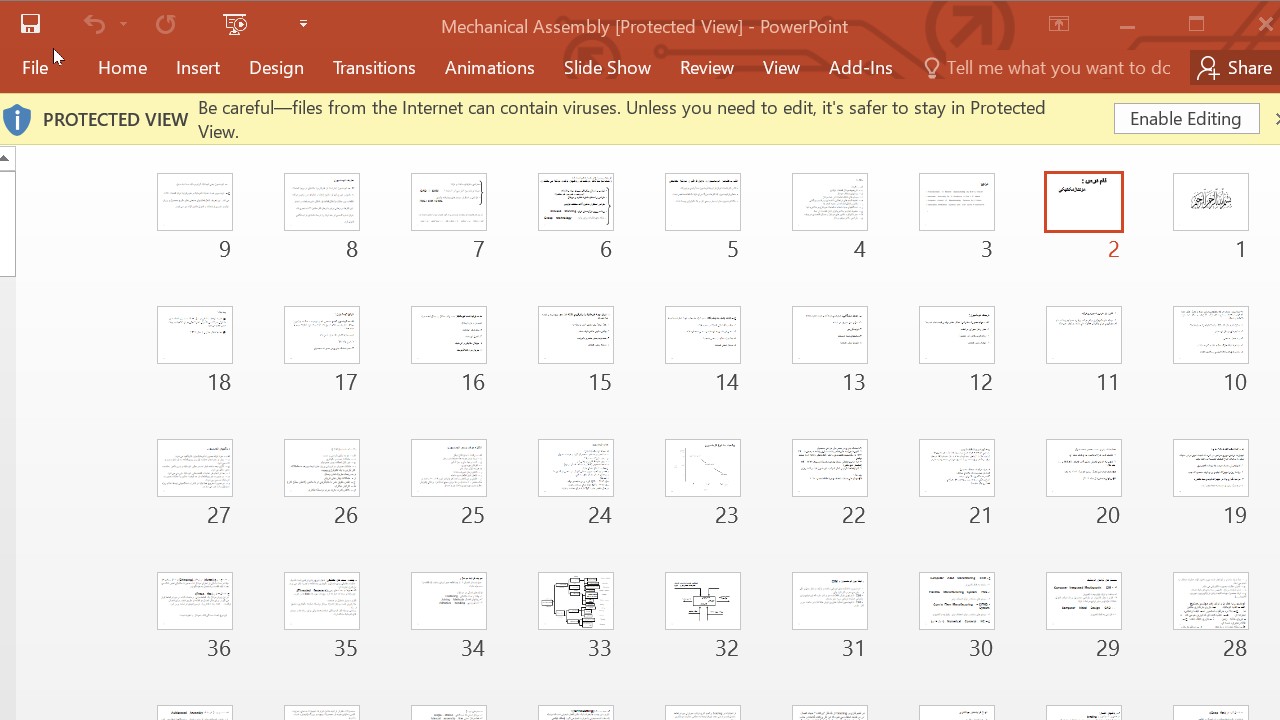Screen dimensions: 1280x720
Task: Start slideshow from beginning icon
Action: point(236,25)
